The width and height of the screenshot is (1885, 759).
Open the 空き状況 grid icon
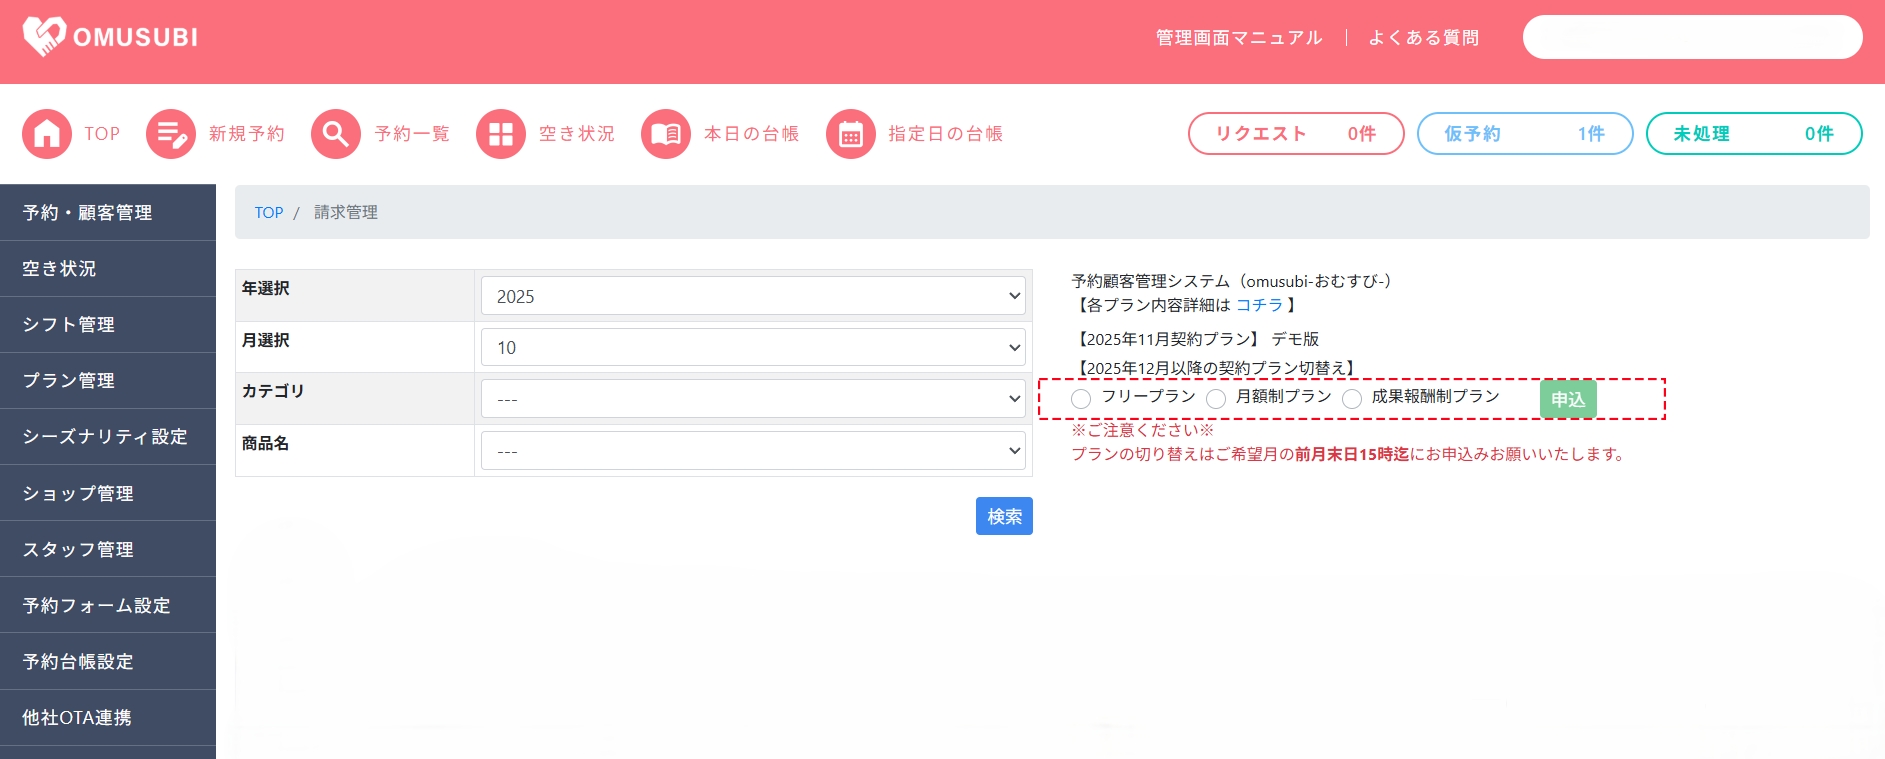[x=501, y=134]
